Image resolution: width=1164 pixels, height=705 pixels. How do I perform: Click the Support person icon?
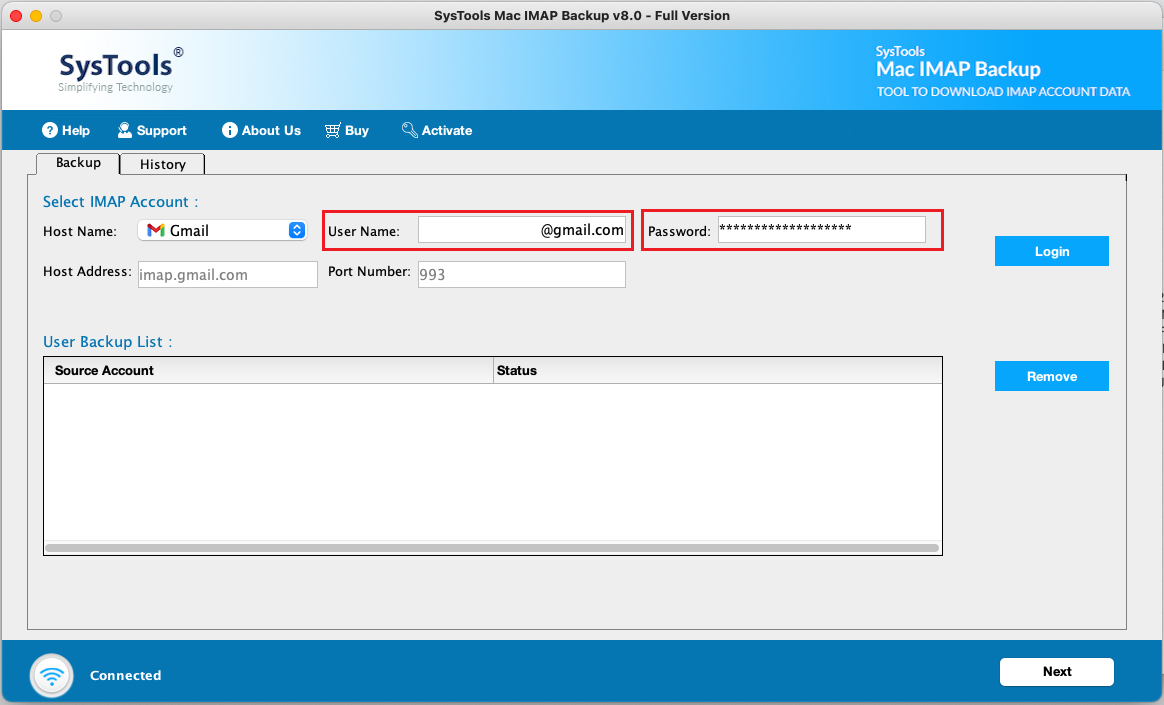[125, 131]
